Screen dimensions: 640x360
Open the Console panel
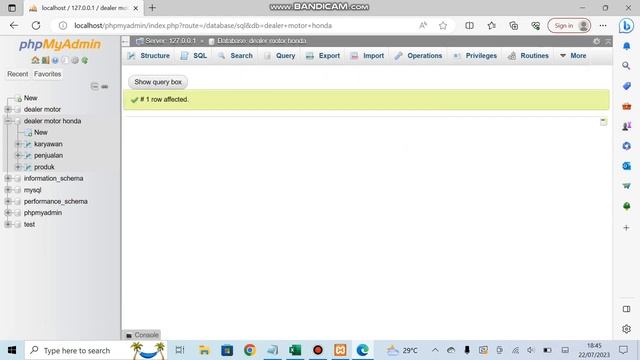point(142,335)
